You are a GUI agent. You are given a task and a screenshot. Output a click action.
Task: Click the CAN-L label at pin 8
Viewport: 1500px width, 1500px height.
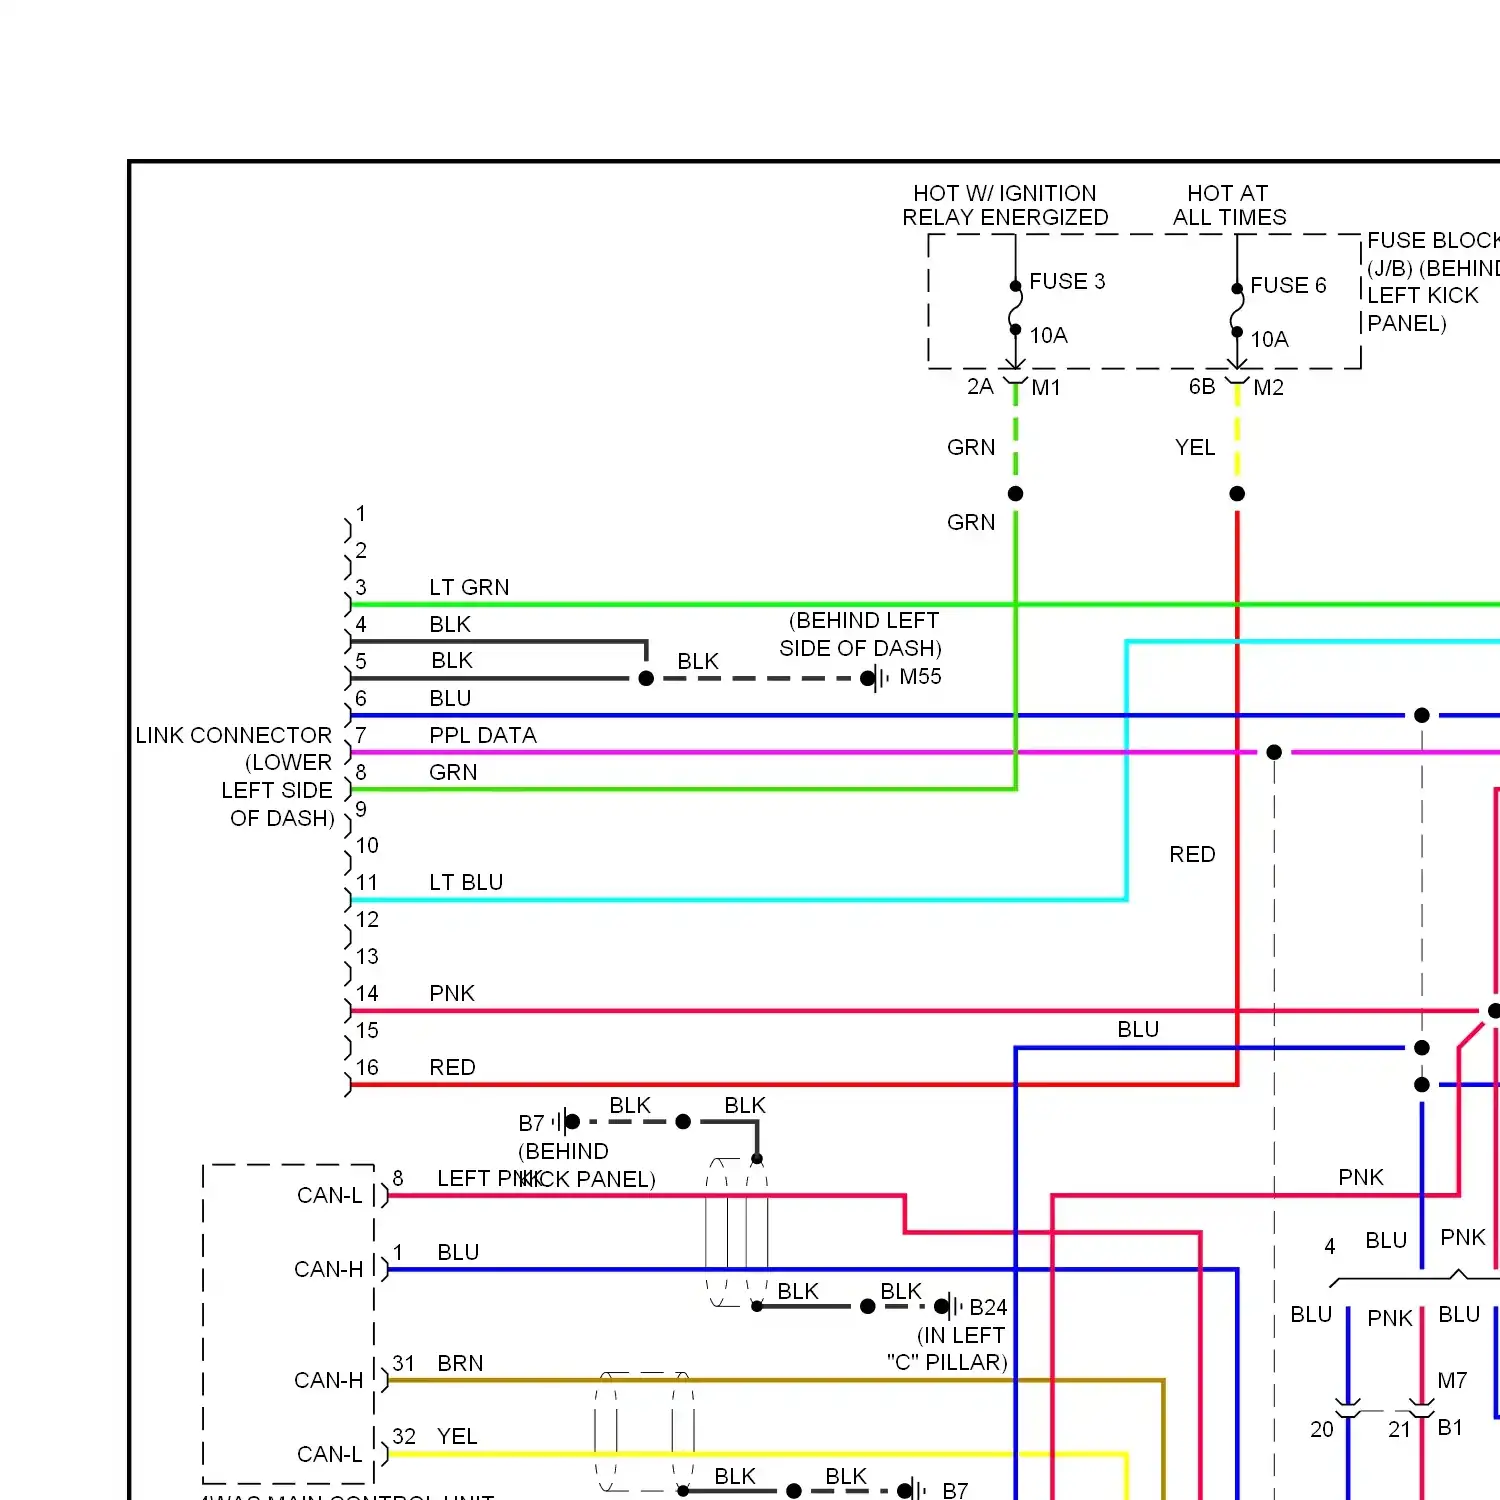coord(330,1195)
